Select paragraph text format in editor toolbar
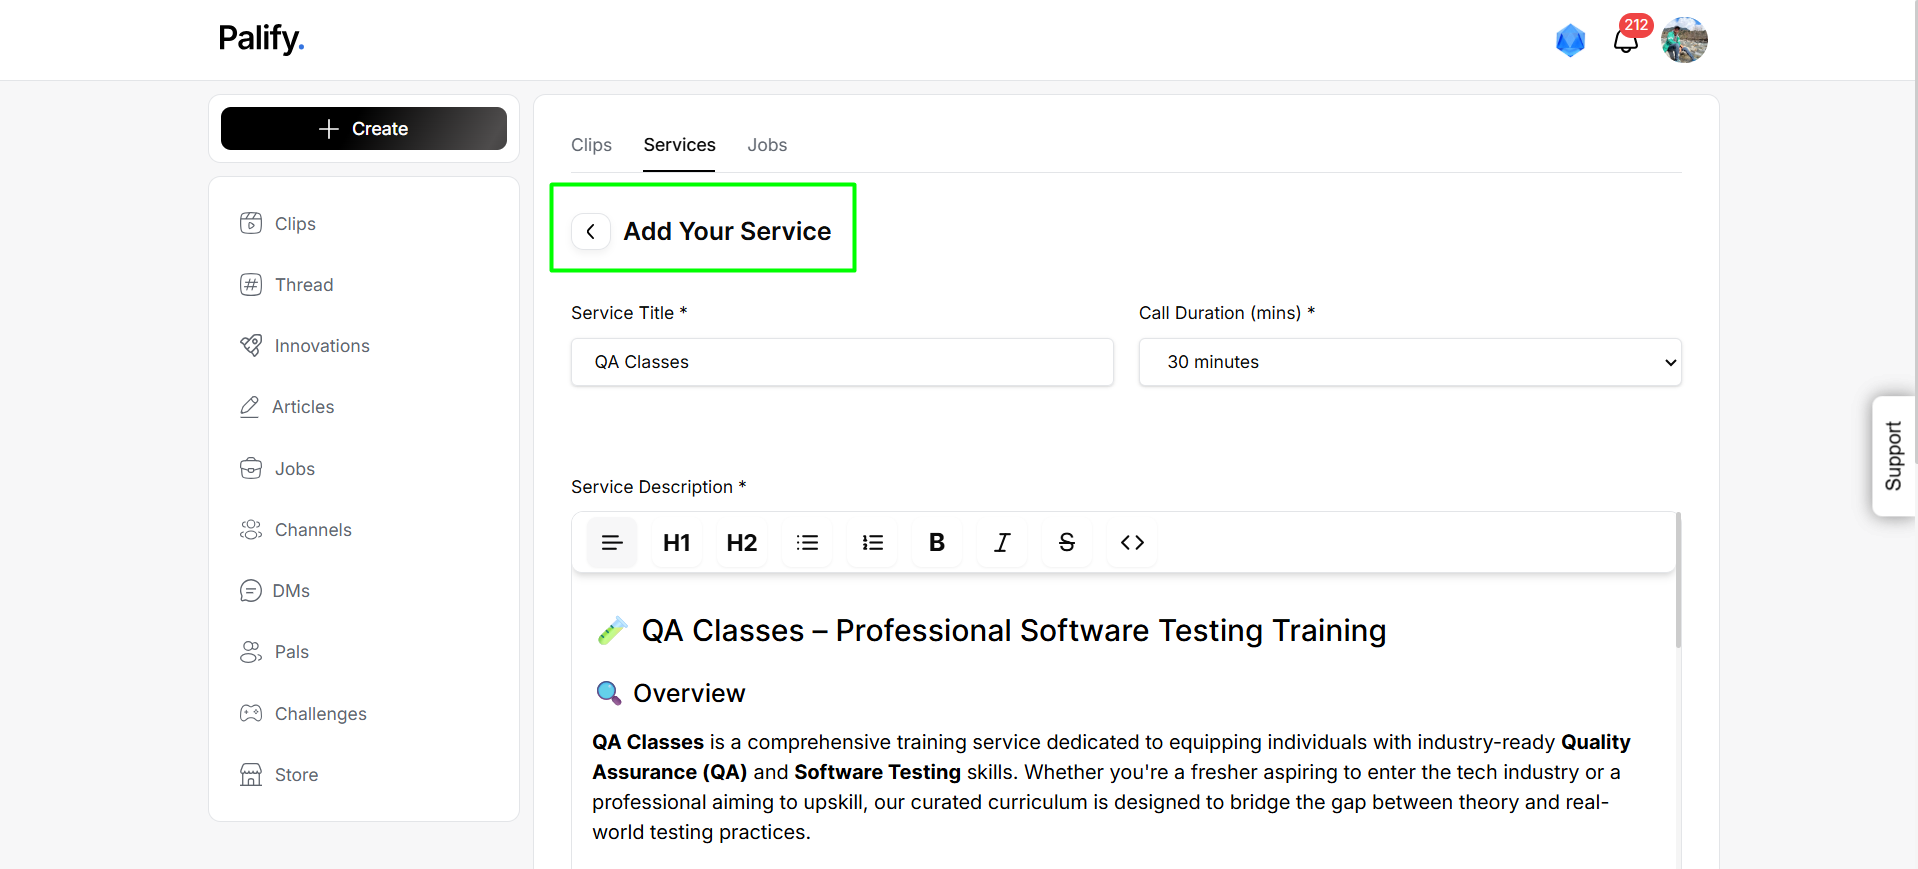This screenshot has height=869, width=1918. (x=612, y=543)
